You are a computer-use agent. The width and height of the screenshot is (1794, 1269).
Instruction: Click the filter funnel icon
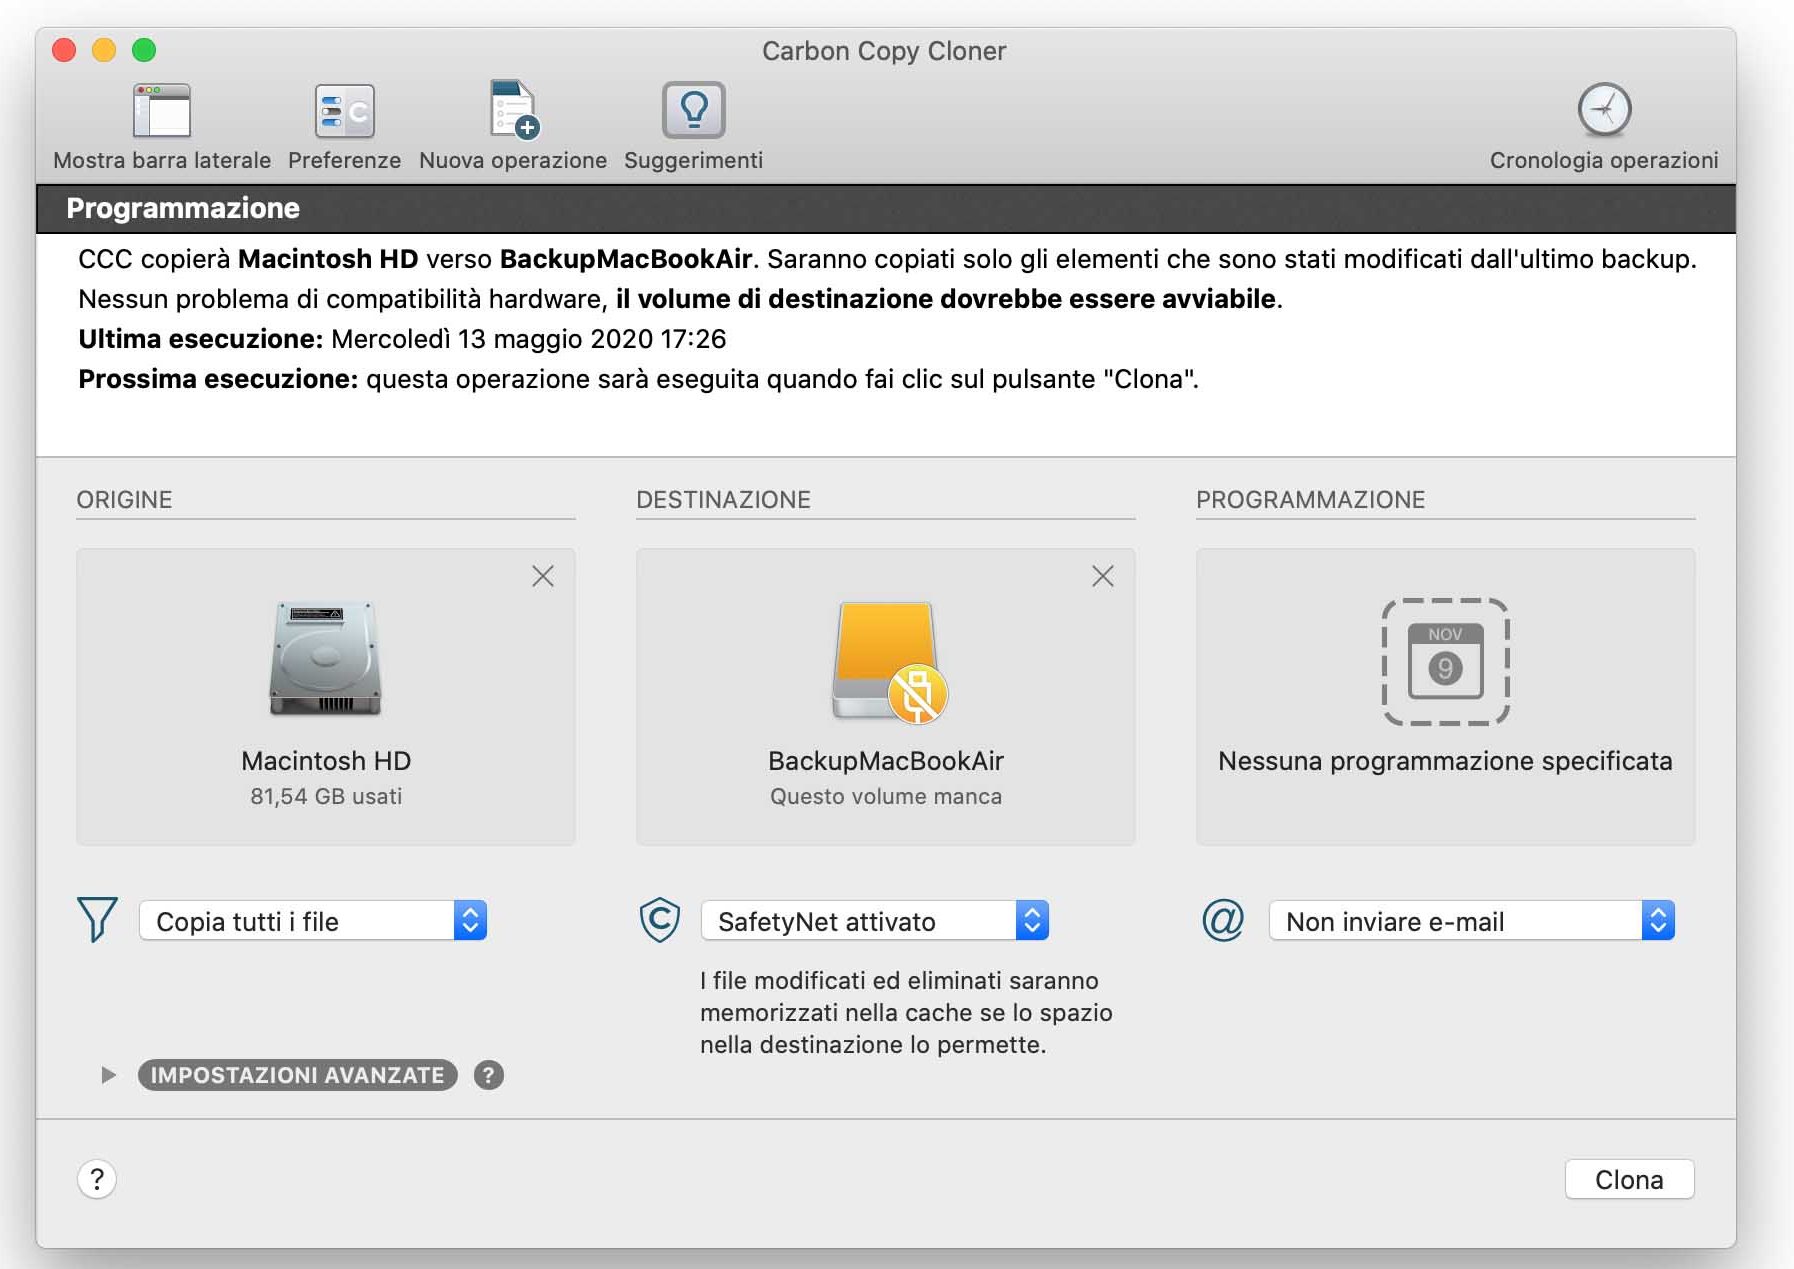coord(97,919)
